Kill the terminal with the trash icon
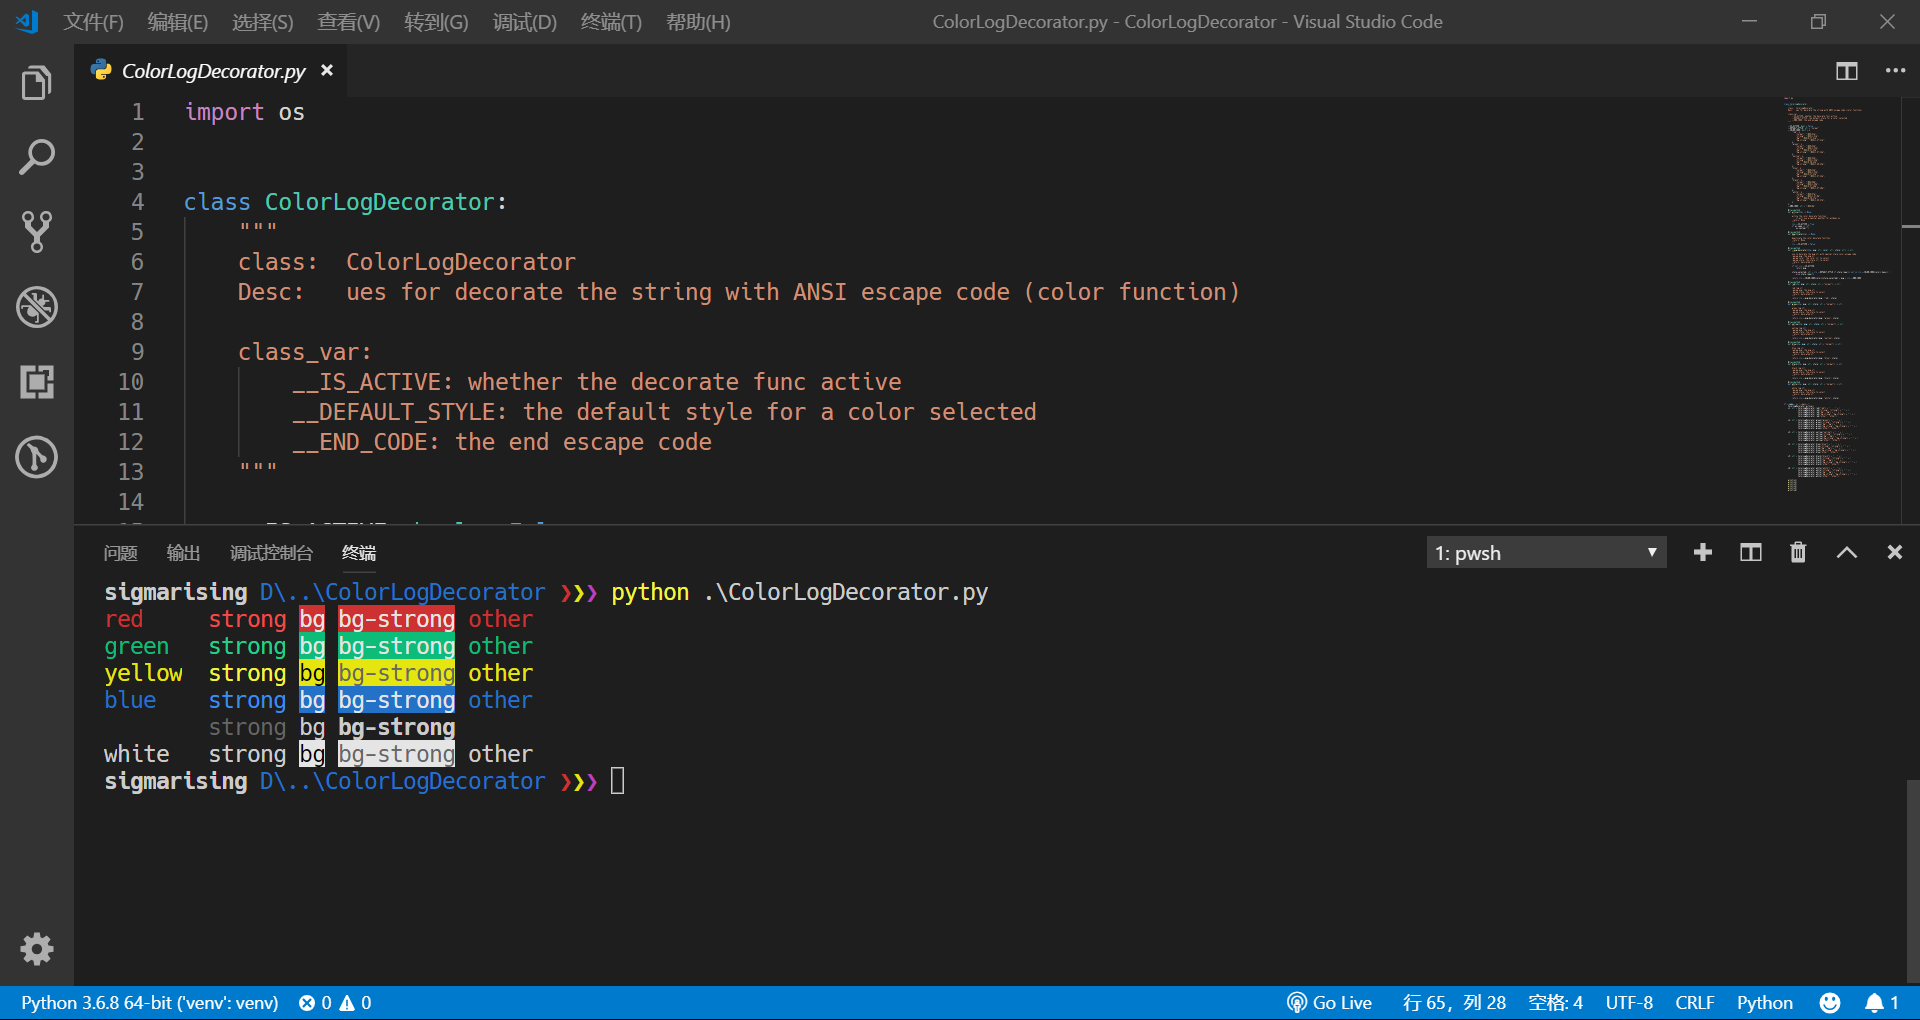 pyautogui.click(x=1797, y=551)
